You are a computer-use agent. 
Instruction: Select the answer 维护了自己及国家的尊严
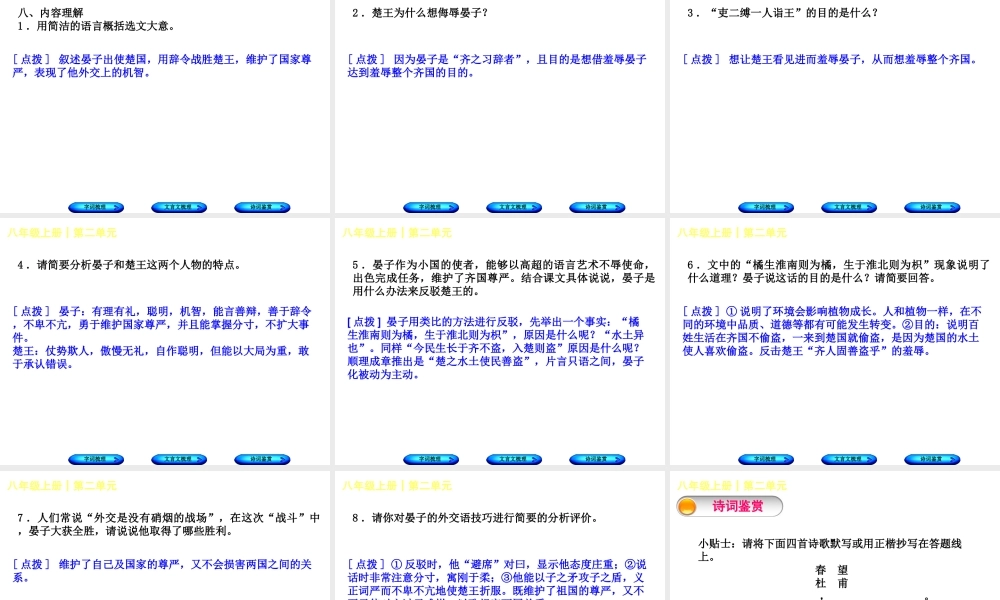162,571
